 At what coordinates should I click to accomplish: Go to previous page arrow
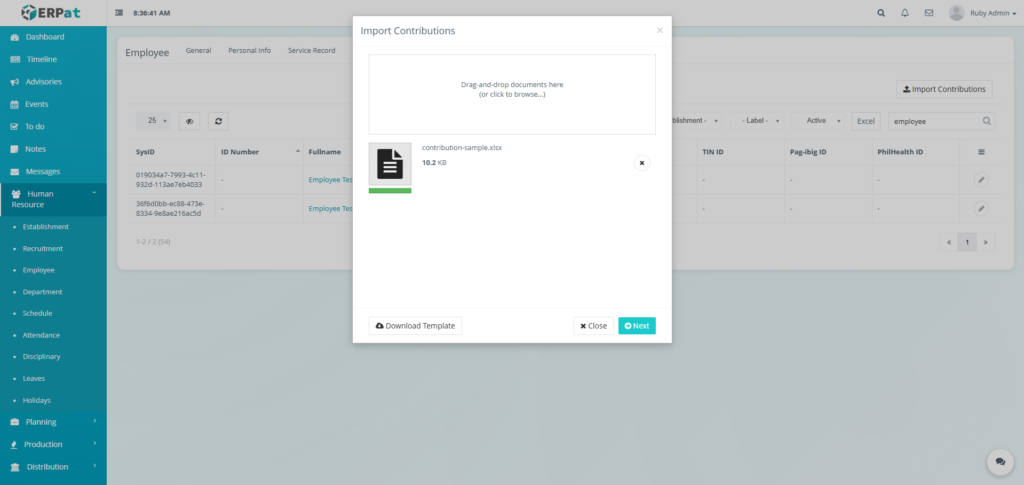(949, 242)
